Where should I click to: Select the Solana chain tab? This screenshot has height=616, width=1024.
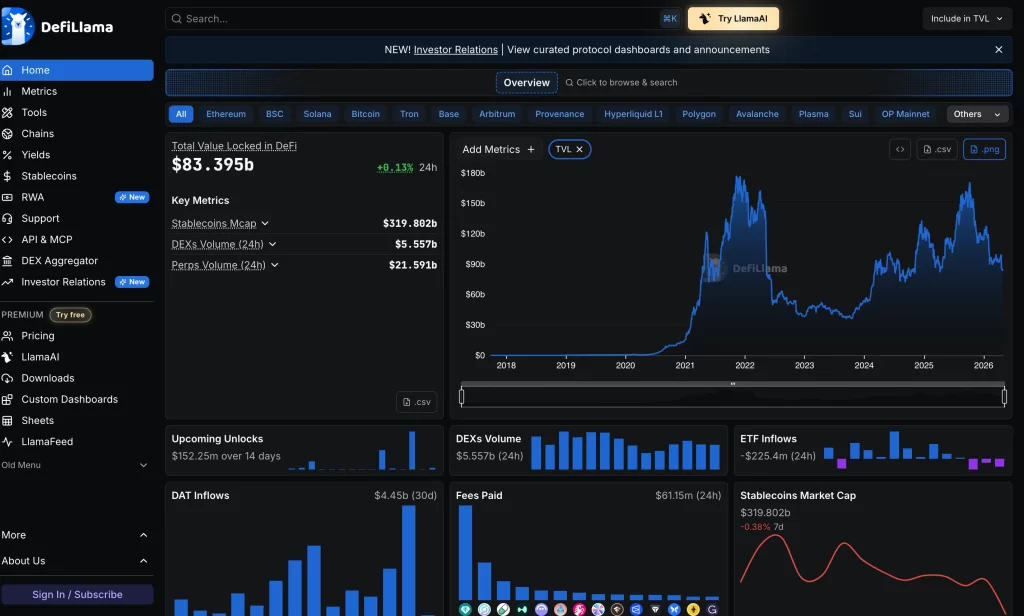pyautogui.click(x=317, y=114)
